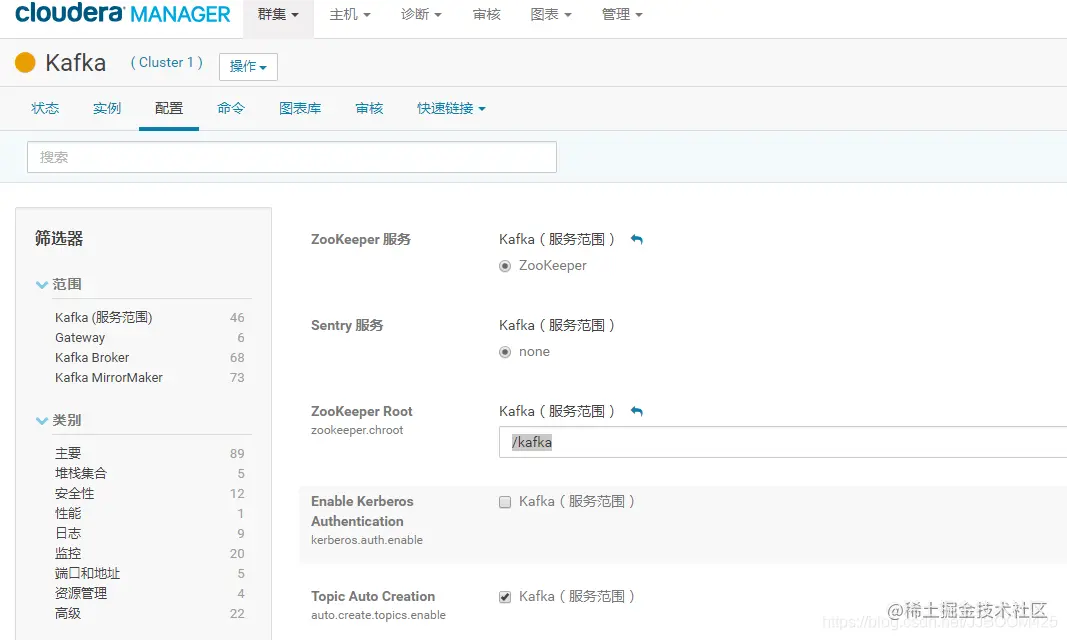Click the zookeeper.chroot property name

point(357,430)
